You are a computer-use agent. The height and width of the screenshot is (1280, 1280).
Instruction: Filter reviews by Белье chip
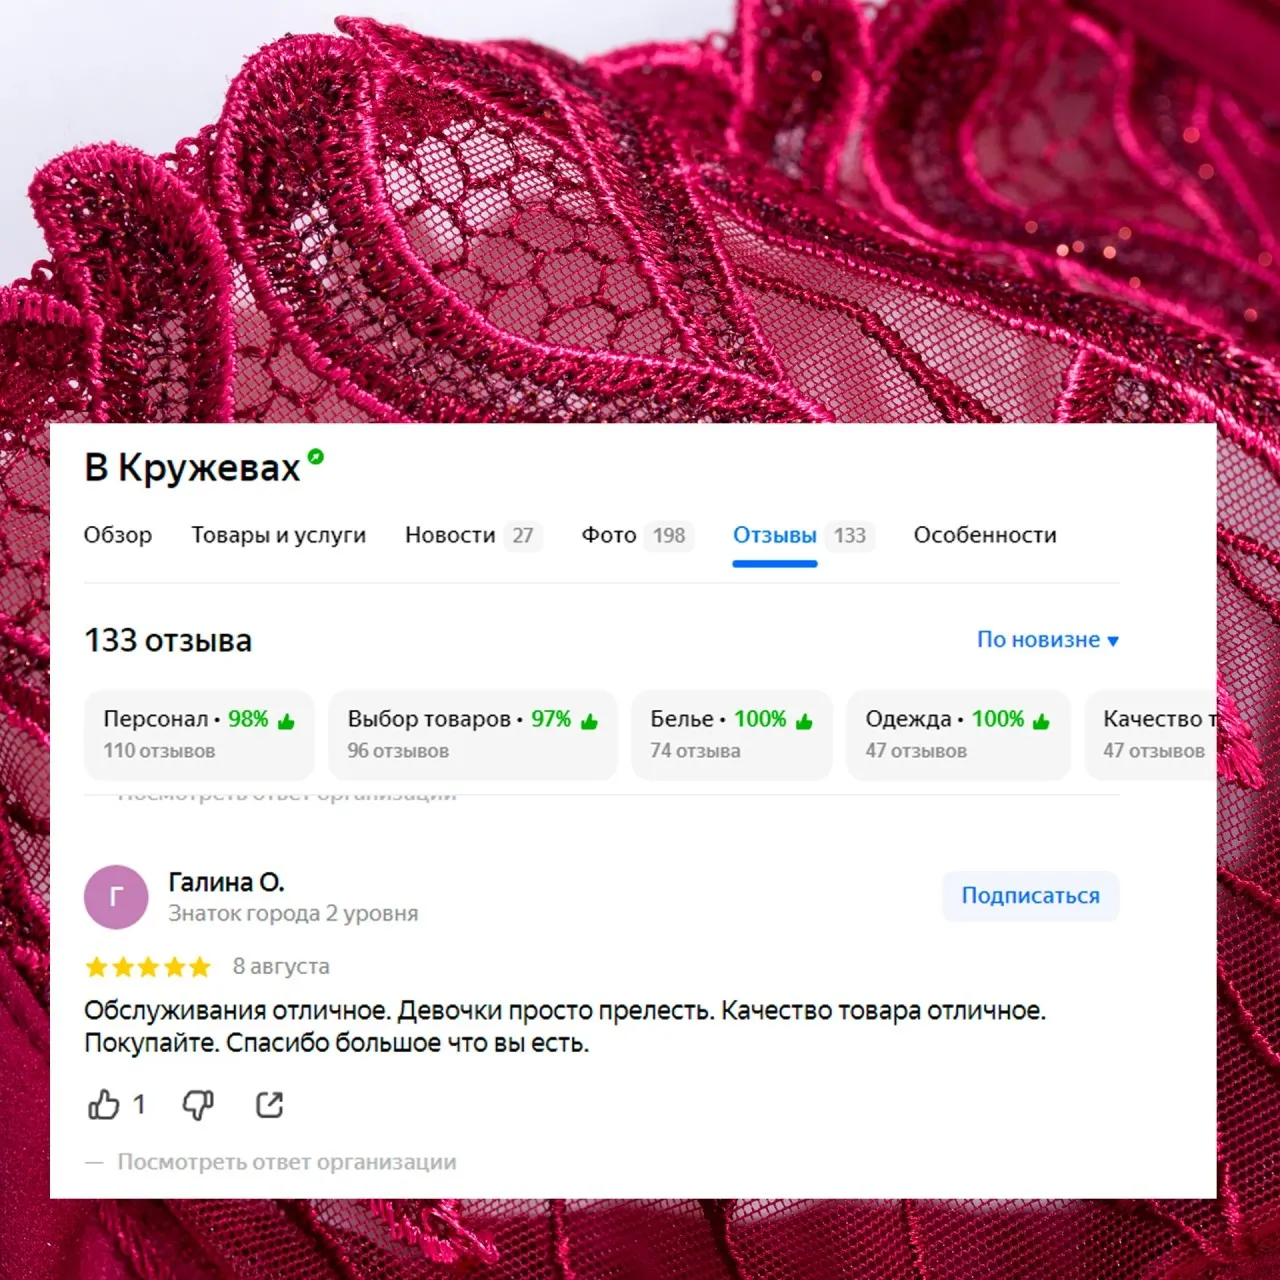pos(731,734)
